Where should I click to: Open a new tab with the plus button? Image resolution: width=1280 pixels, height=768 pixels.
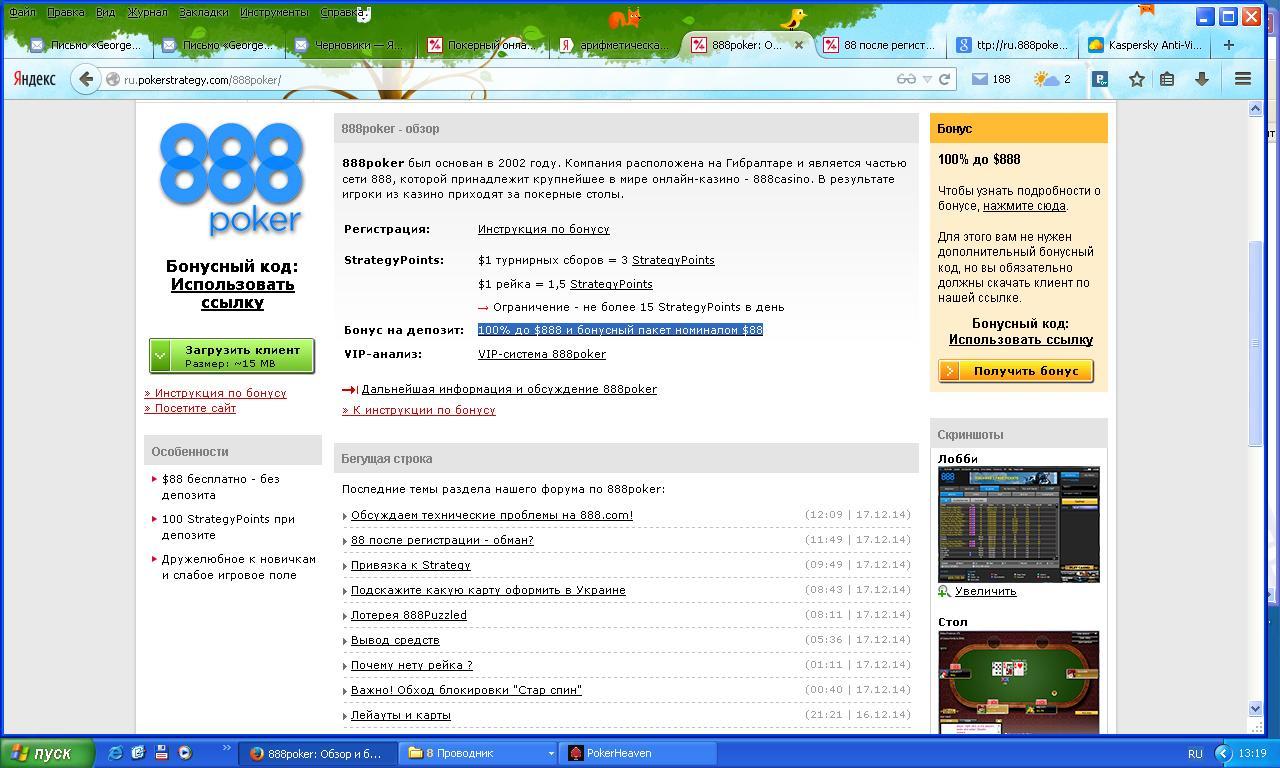coord(1229,45)
